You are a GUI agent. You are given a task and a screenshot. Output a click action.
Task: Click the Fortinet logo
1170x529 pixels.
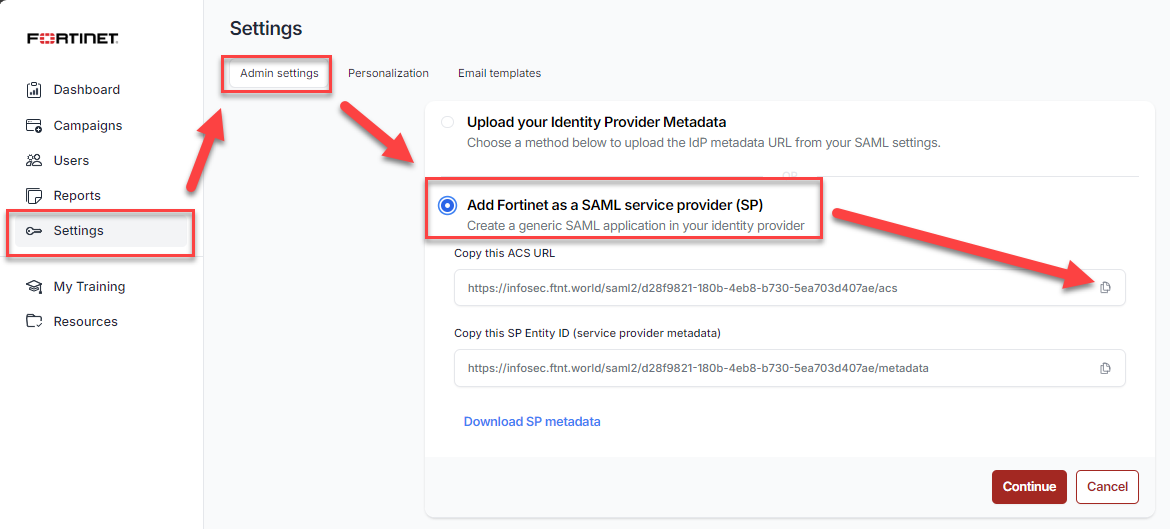(x=72, y=39)
